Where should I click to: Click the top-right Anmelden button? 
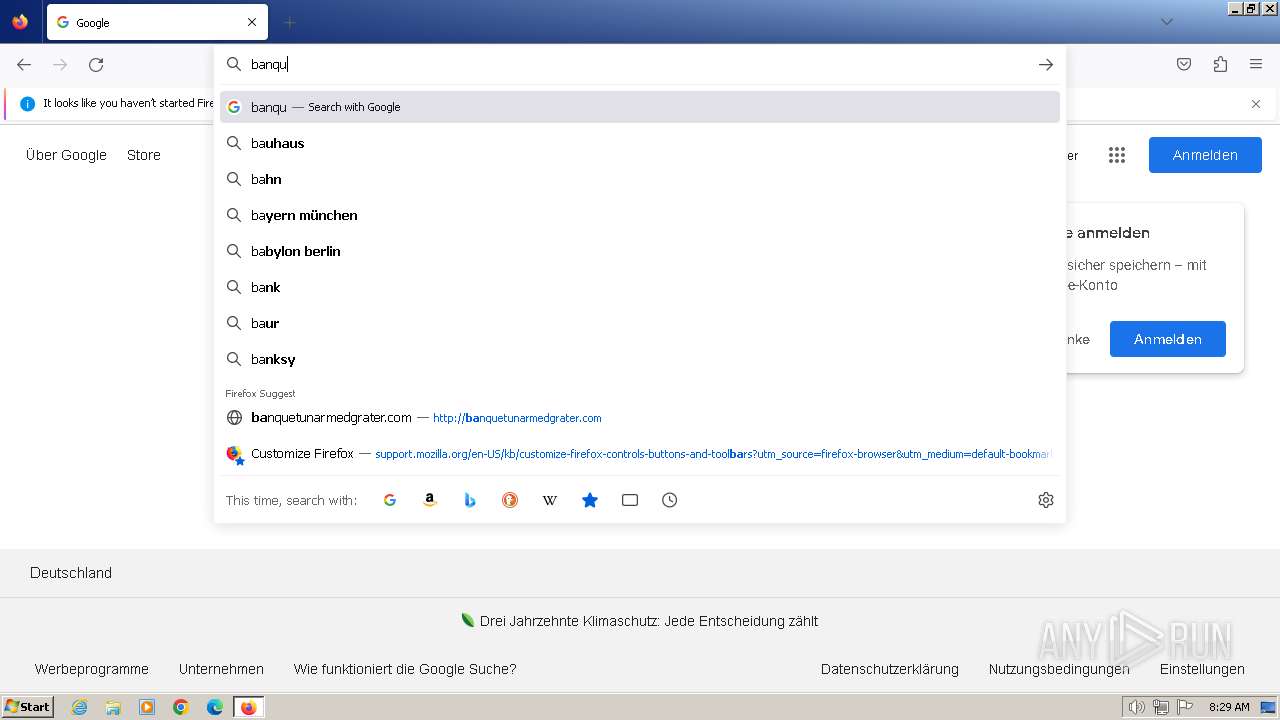[x=1205, y=155]
